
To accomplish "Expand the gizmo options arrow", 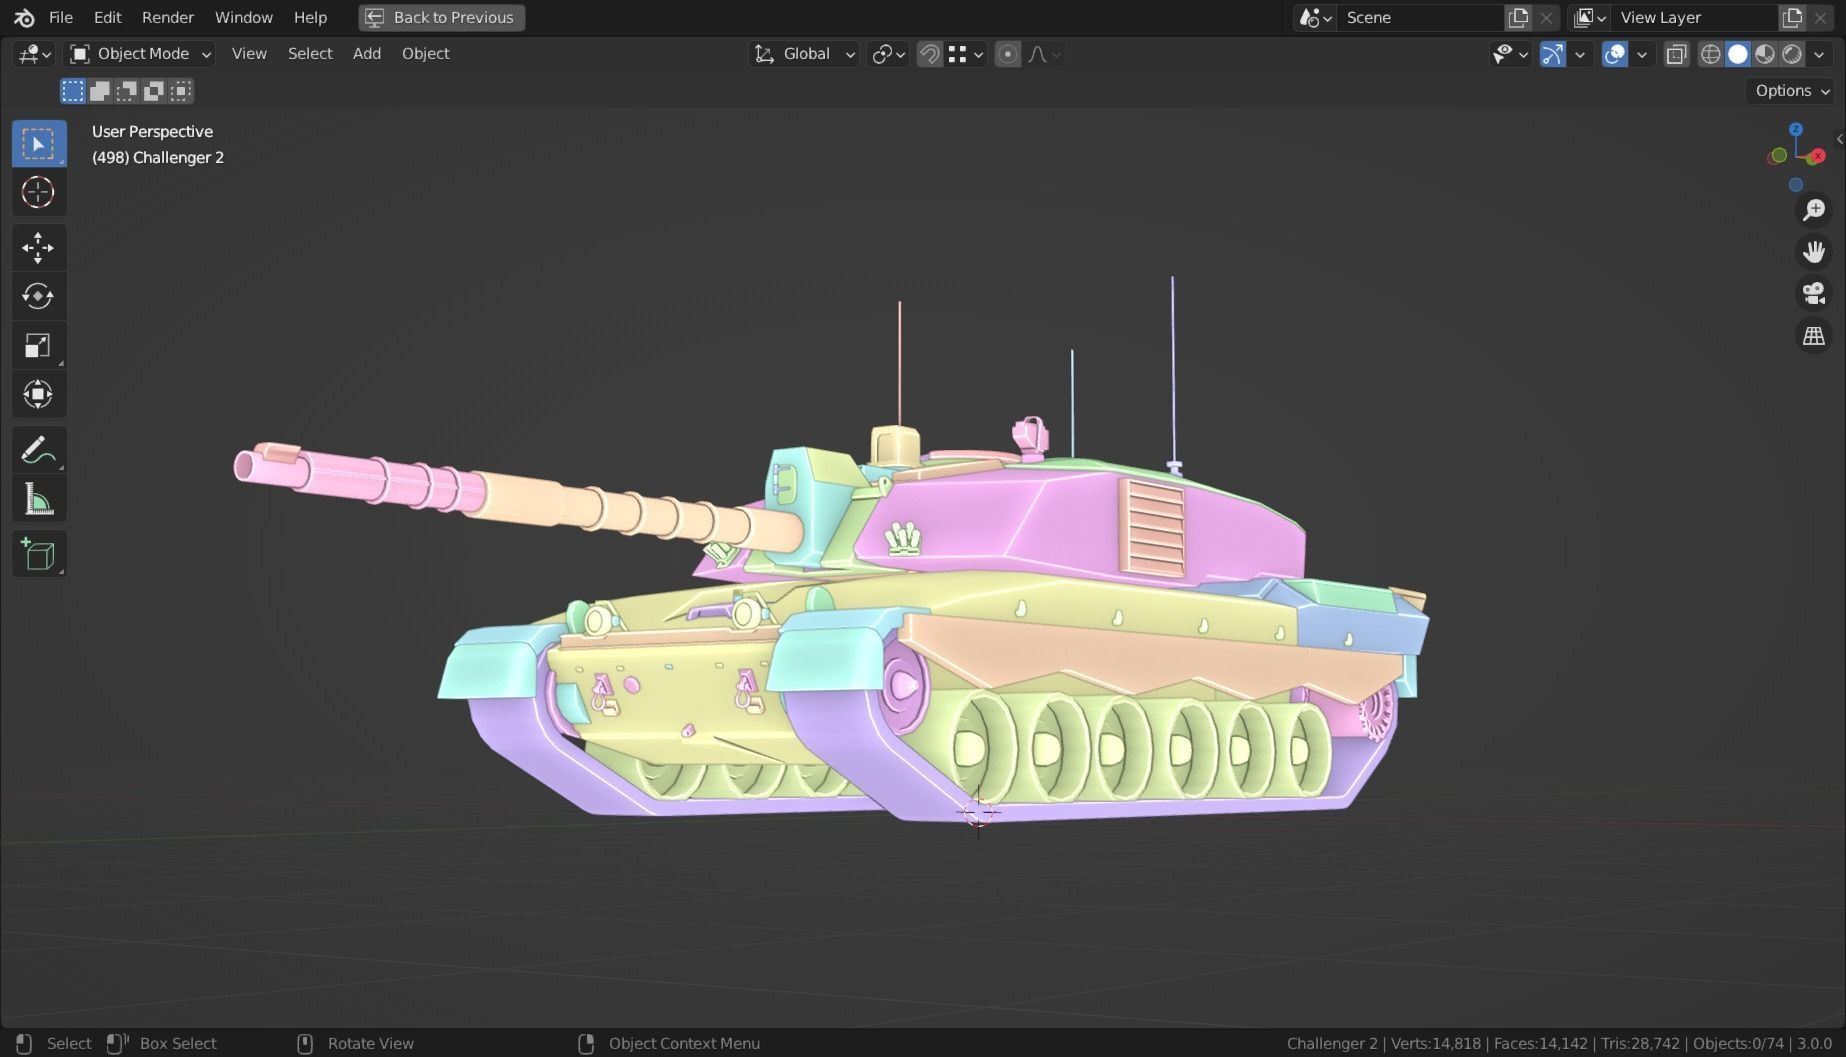I will tap(1580, 54).
